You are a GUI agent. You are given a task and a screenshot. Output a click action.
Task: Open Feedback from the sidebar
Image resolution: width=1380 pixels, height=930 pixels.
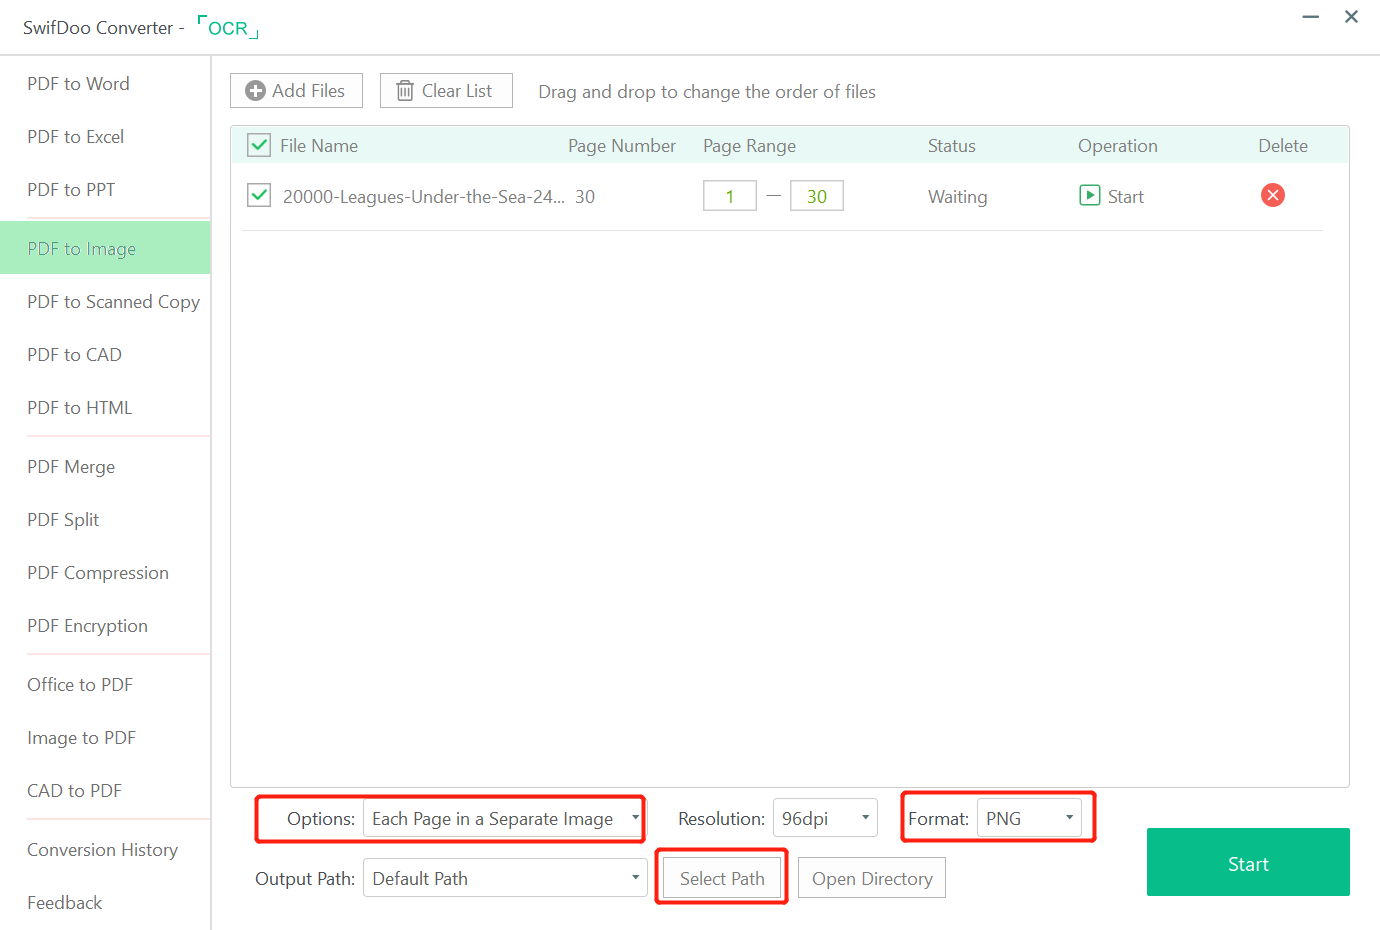(65, 903)
